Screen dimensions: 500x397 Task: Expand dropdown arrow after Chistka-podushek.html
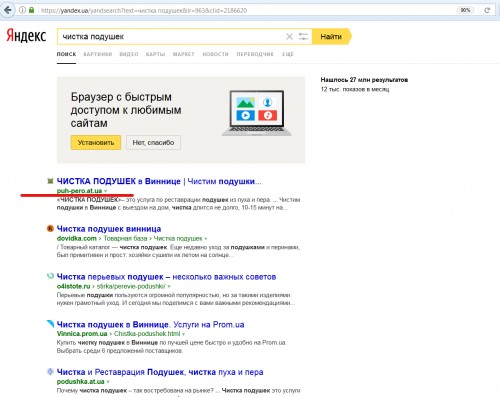coord(183,334)
